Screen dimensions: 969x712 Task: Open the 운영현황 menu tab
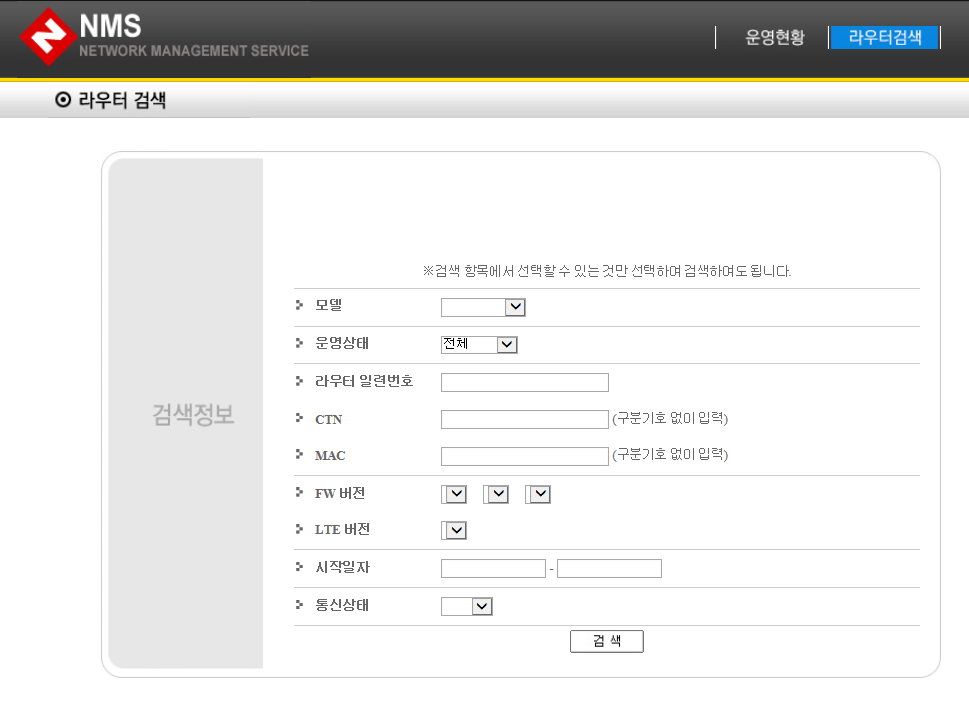click(774, 37)
